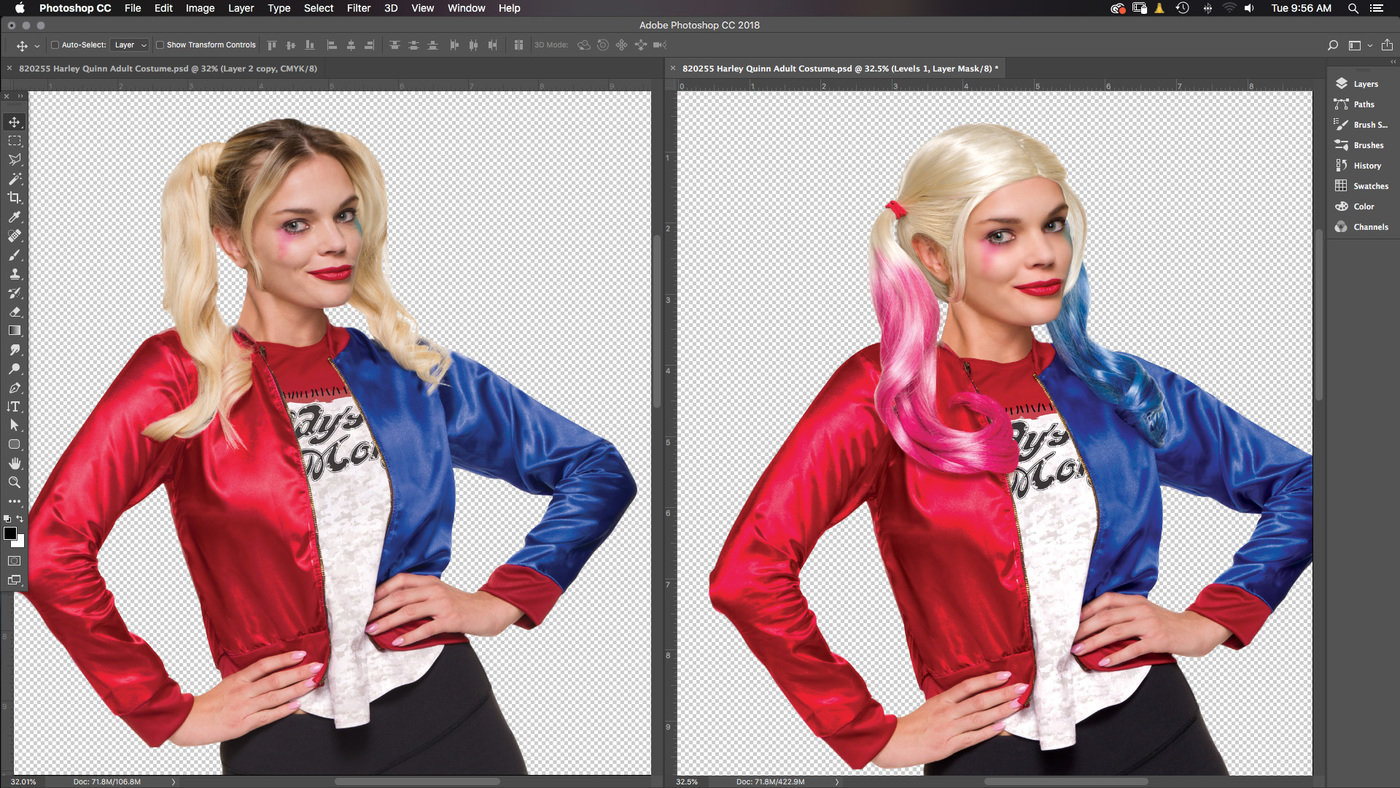
Task: Select the History Brush tool
Action: pyautogui.click(x=14, y=293)
